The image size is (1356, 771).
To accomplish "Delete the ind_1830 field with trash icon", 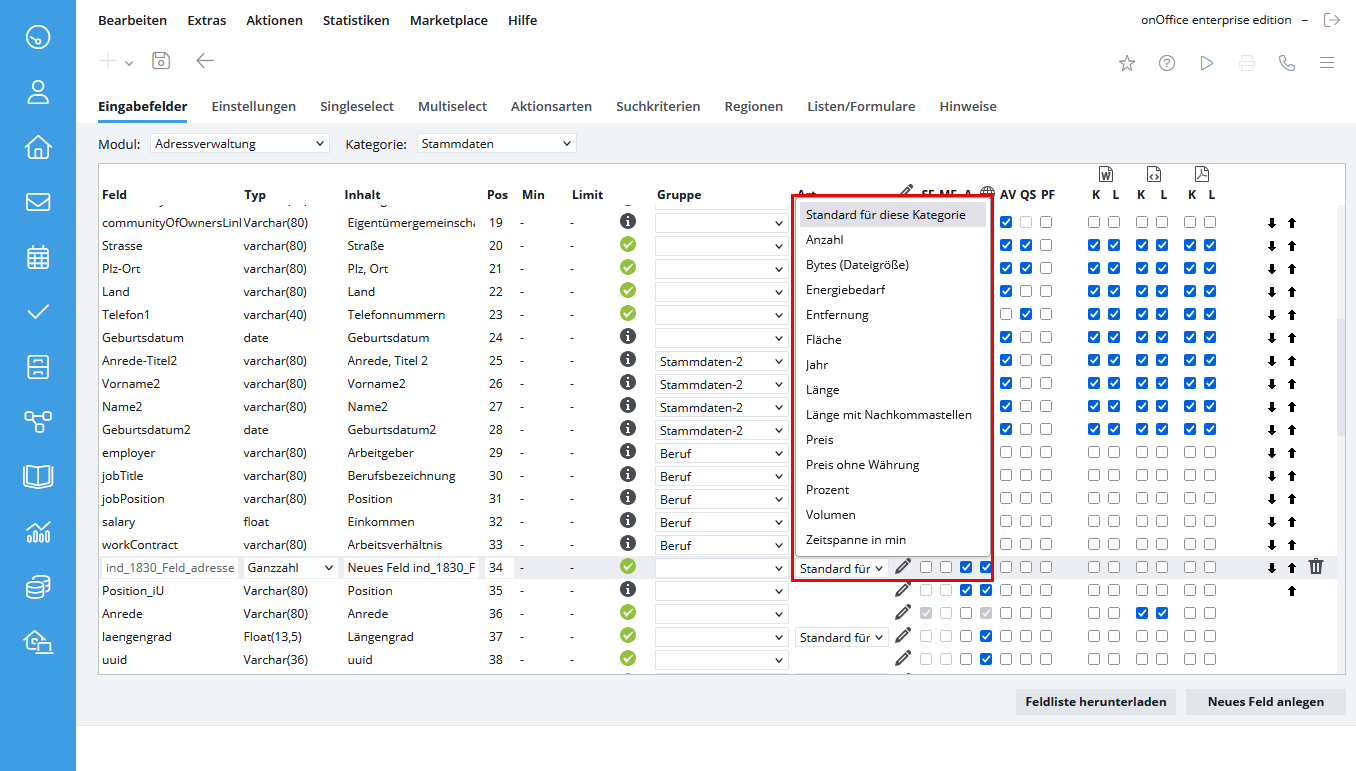I will tap(1316, 567).
